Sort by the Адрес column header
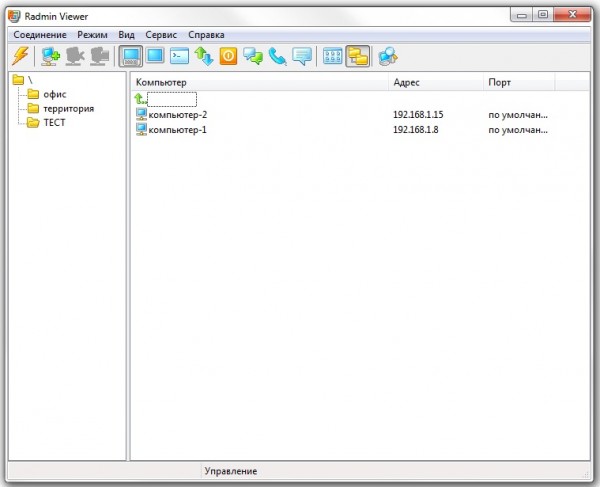The height and width of the screenshot is (487, 600). tap(436, 82)
